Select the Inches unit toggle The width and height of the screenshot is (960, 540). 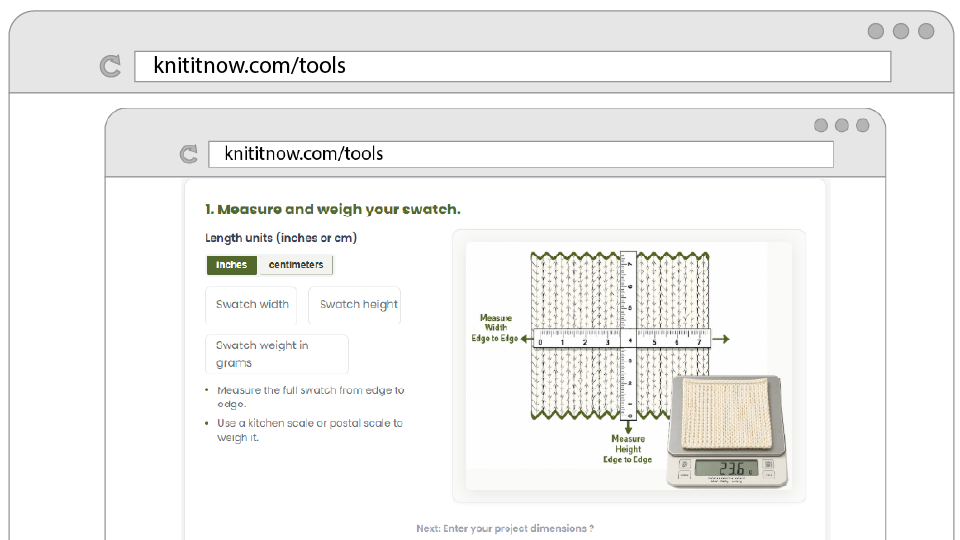231,264
